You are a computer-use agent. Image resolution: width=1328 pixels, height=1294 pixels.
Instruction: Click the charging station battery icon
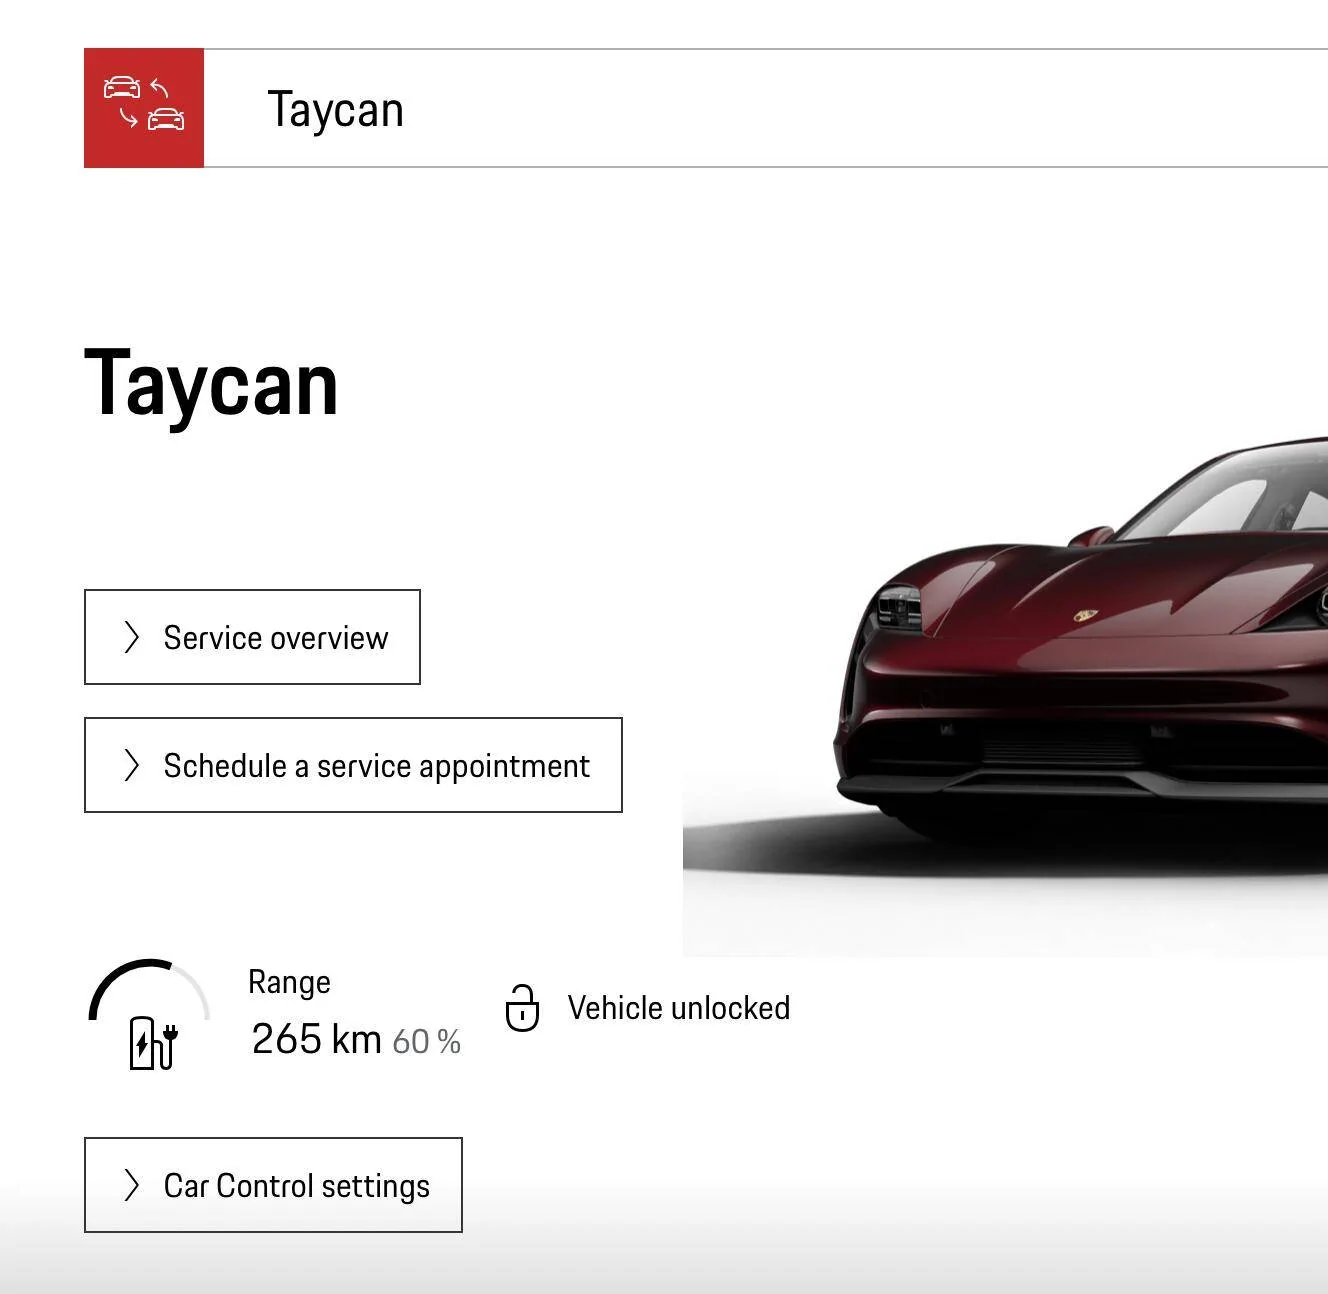[153, 1043]
